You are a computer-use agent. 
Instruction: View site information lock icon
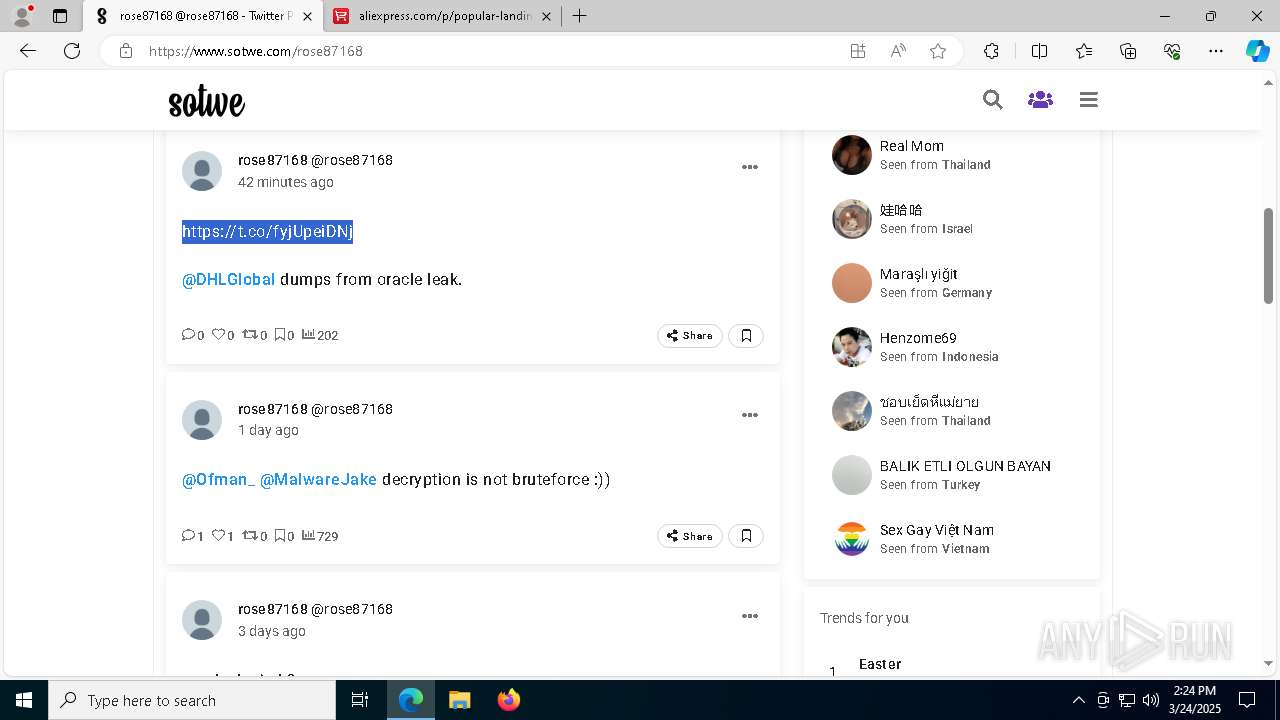tap(126, 51)
